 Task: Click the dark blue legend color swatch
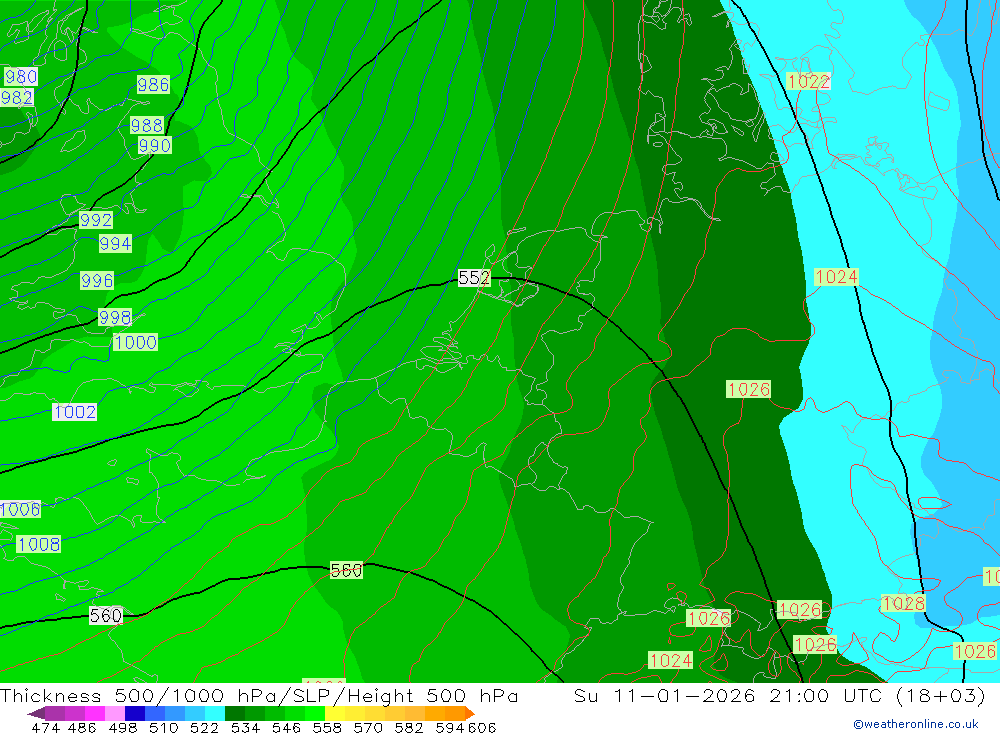coord(135,713)
